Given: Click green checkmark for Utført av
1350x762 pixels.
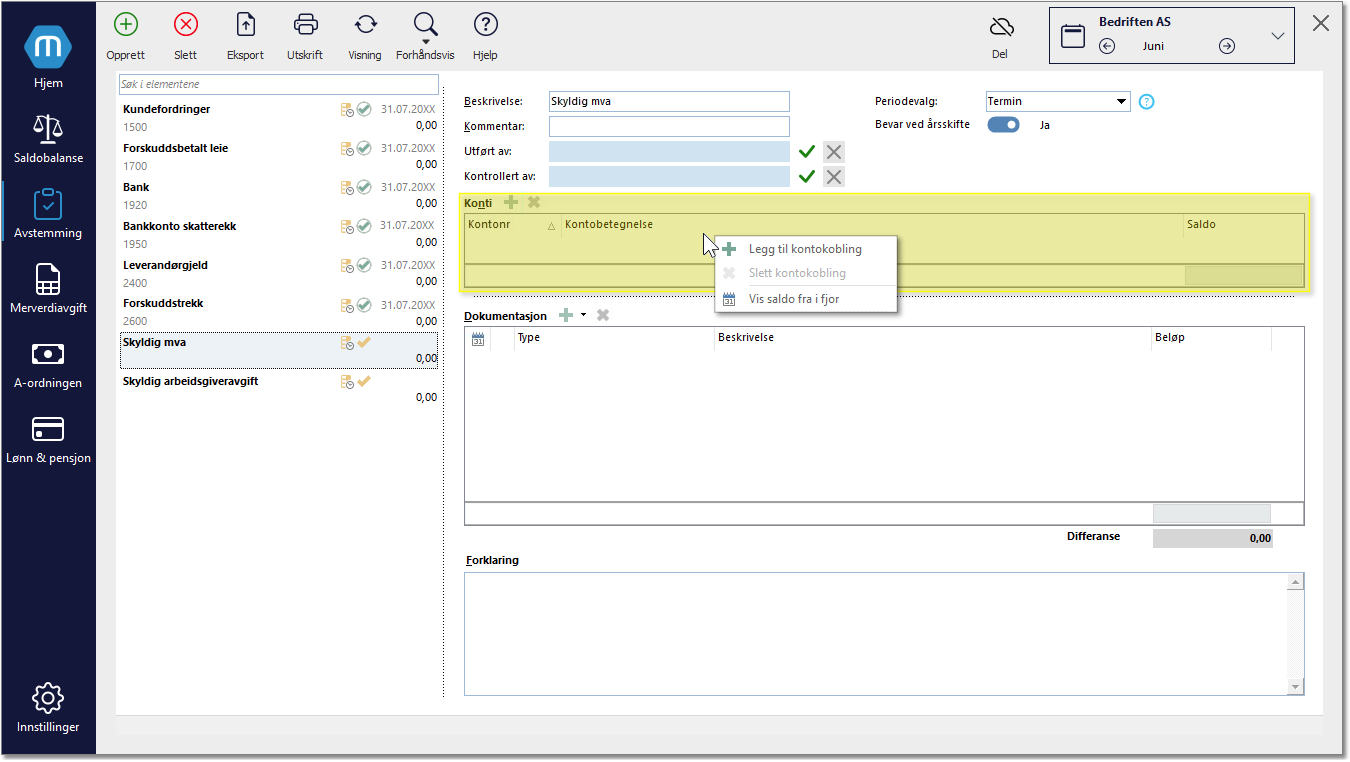Looking at the screenshot, I should 807,152.
